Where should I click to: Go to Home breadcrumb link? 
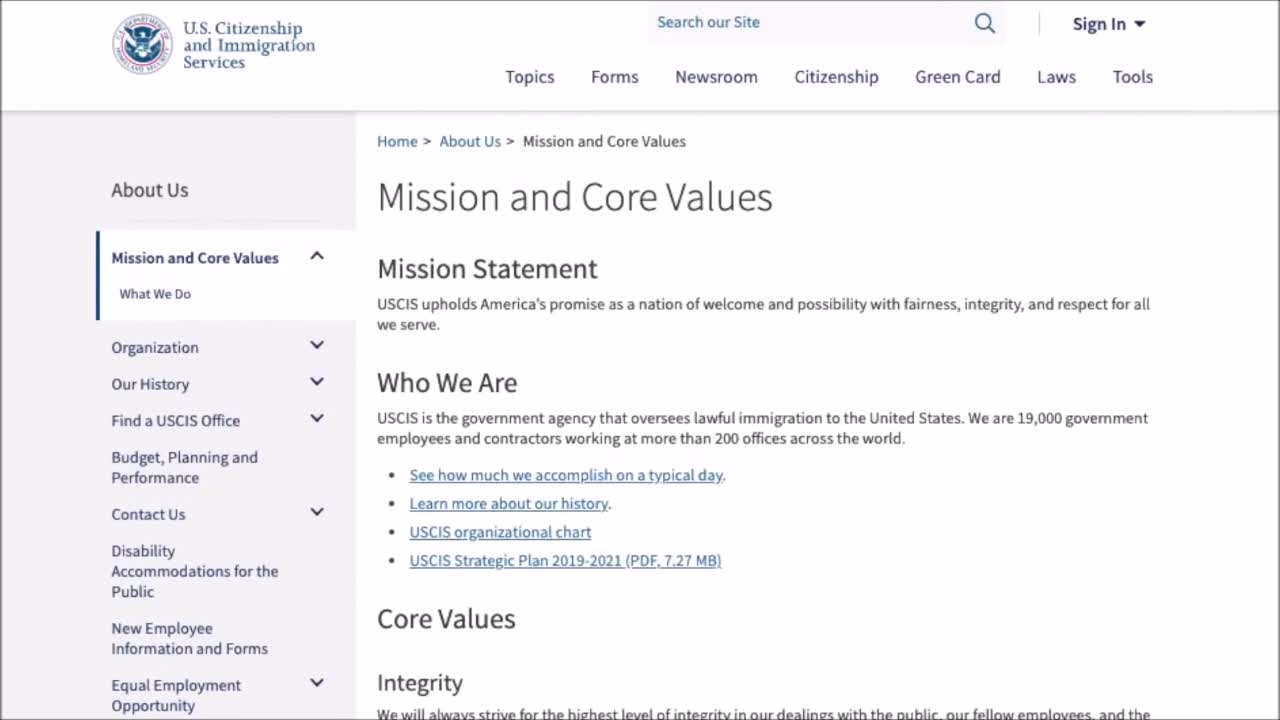pyautogui.click(x=397, y=141)
